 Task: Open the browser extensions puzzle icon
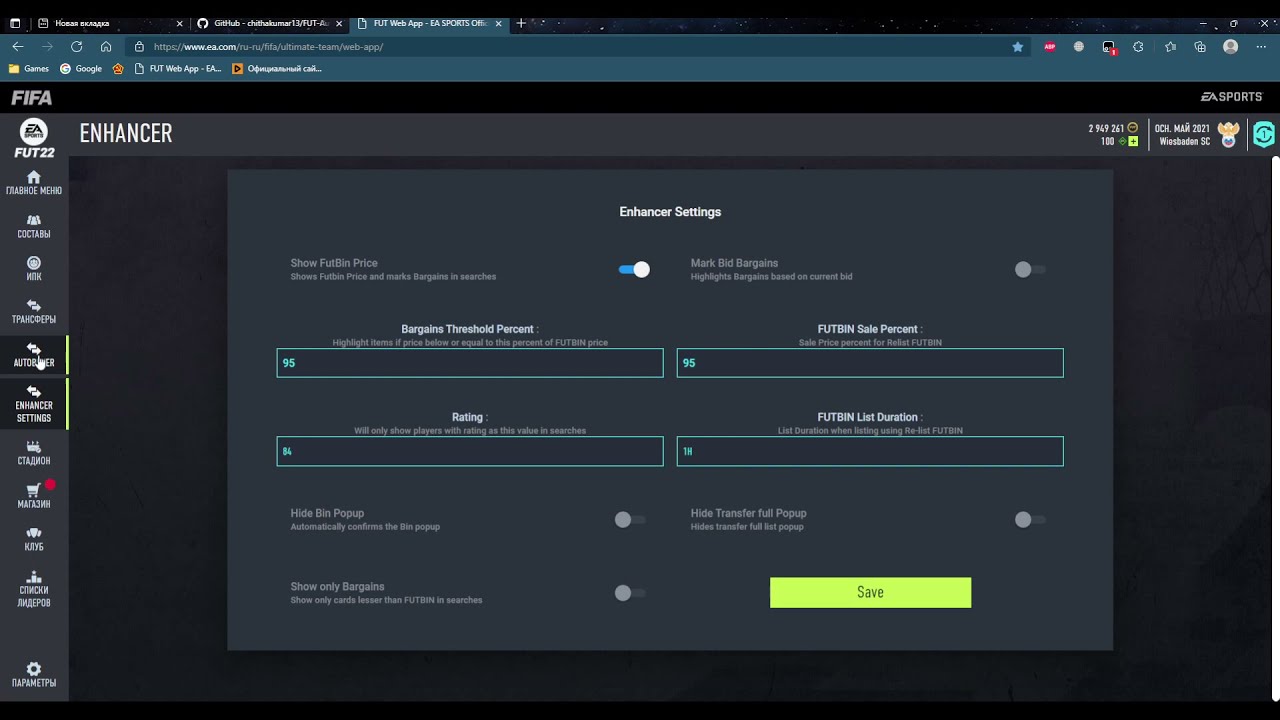point(1138,47)
